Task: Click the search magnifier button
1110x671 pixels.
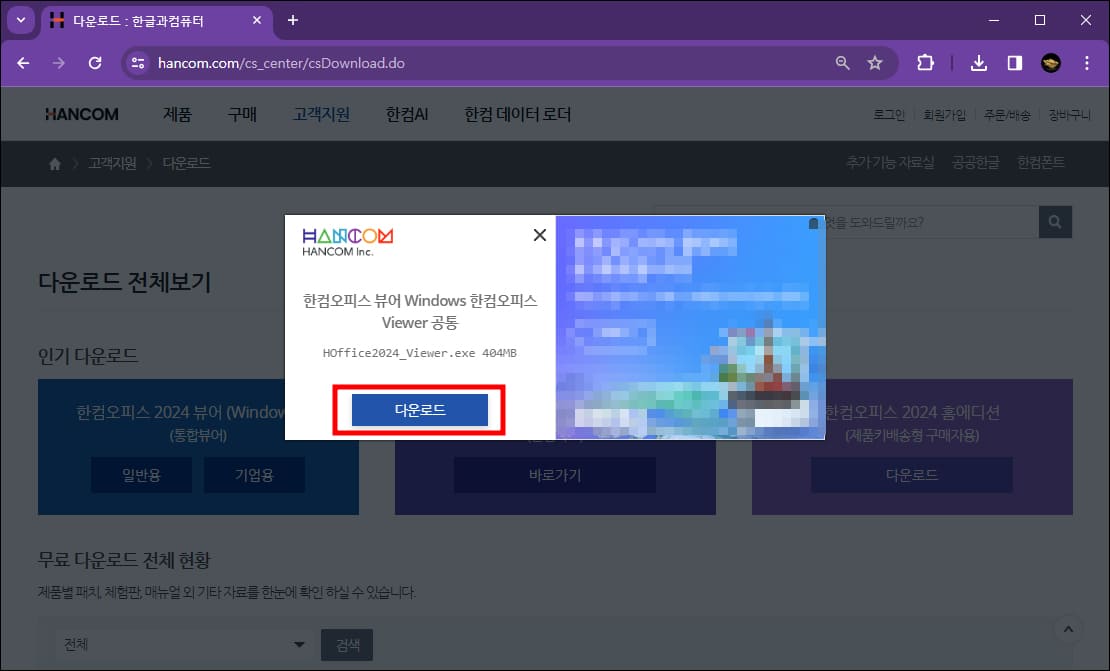Action: [x=1055, y=221]
